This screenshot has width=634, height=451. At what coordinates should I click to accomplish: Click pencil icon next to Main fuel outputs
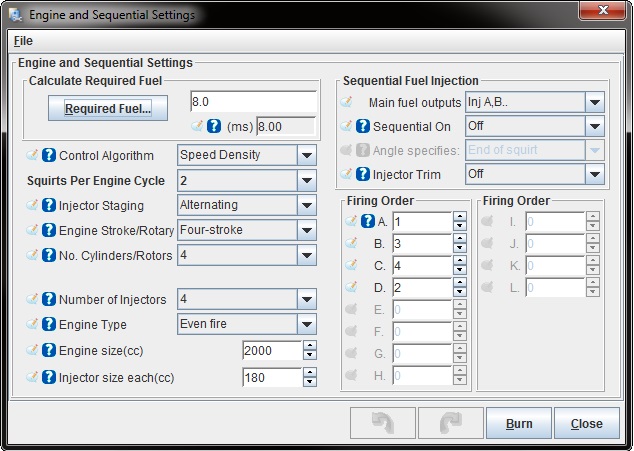coord(347,102)
